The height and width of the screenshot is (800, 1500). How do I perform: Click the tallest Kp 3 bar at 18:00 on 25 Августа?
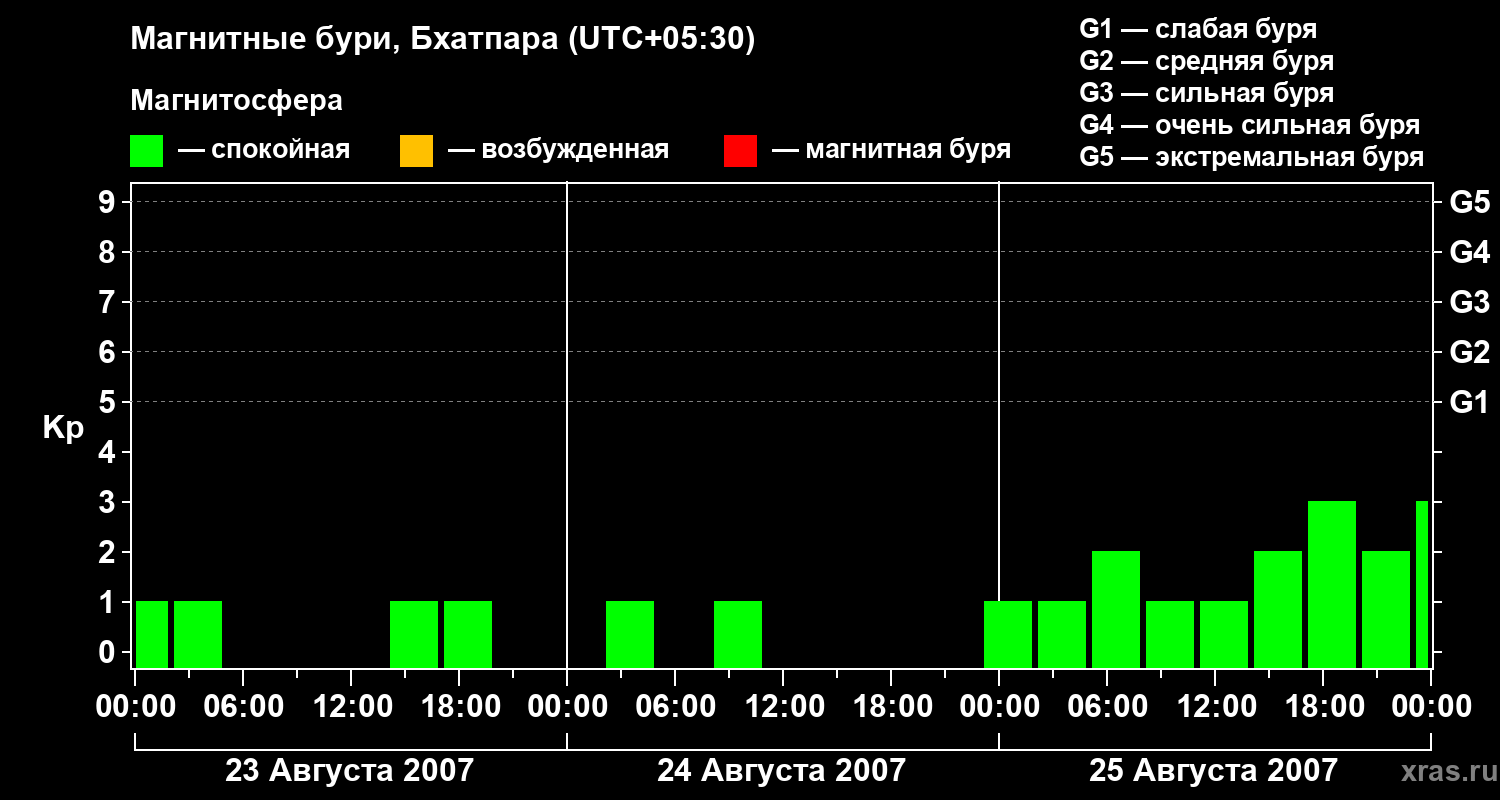1332,584
